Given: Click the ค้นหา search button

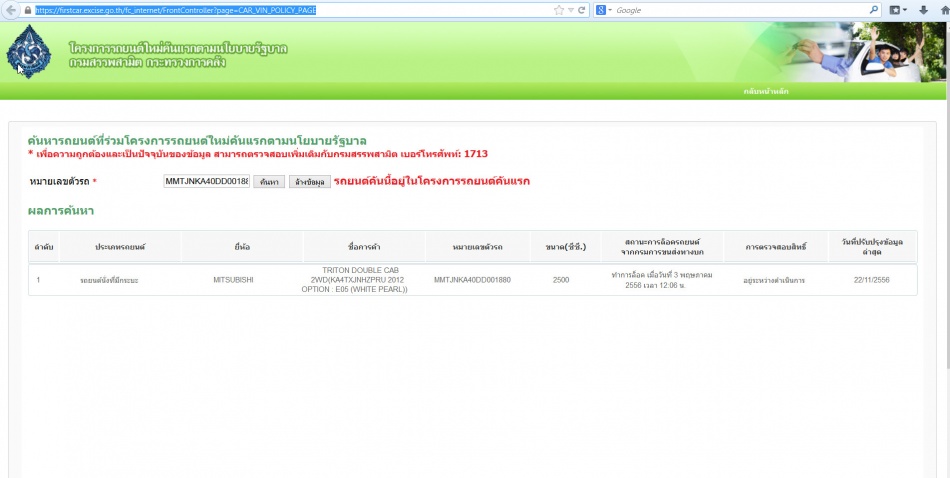Looking at the screenshot, I should (x=269, y=182).
